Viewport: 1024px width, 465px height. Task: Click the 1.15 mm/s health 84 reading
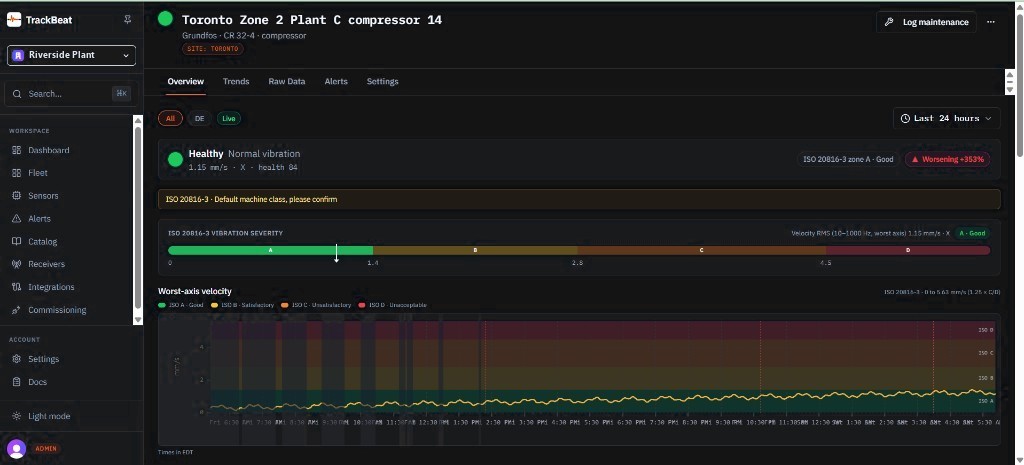tap(244, 168)
